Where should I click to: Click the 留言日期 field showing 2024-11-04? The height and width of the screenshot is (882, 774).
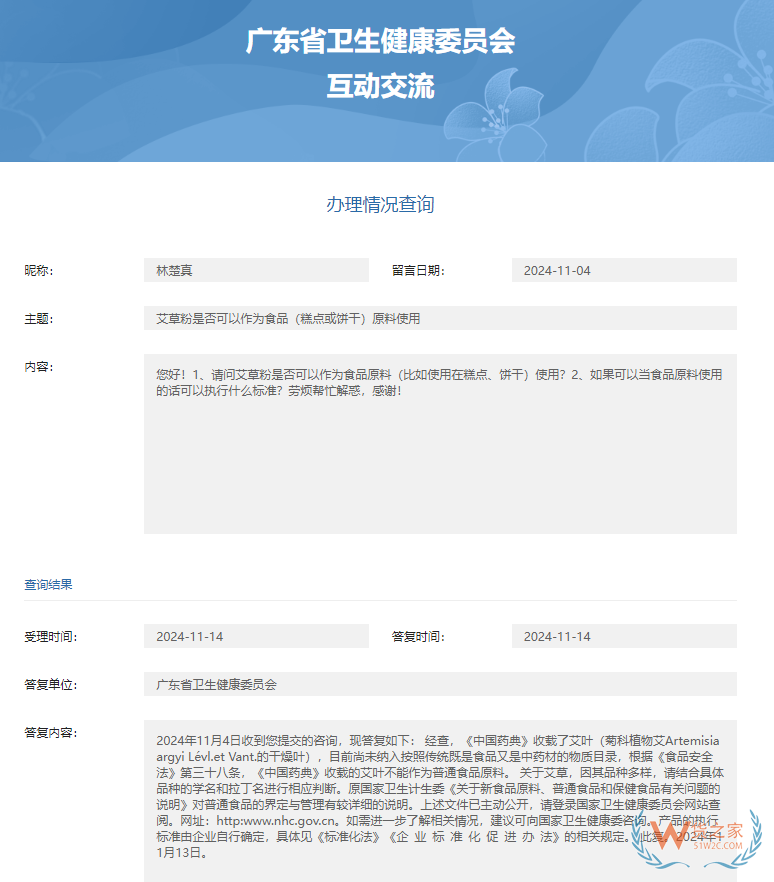[623, 270]
